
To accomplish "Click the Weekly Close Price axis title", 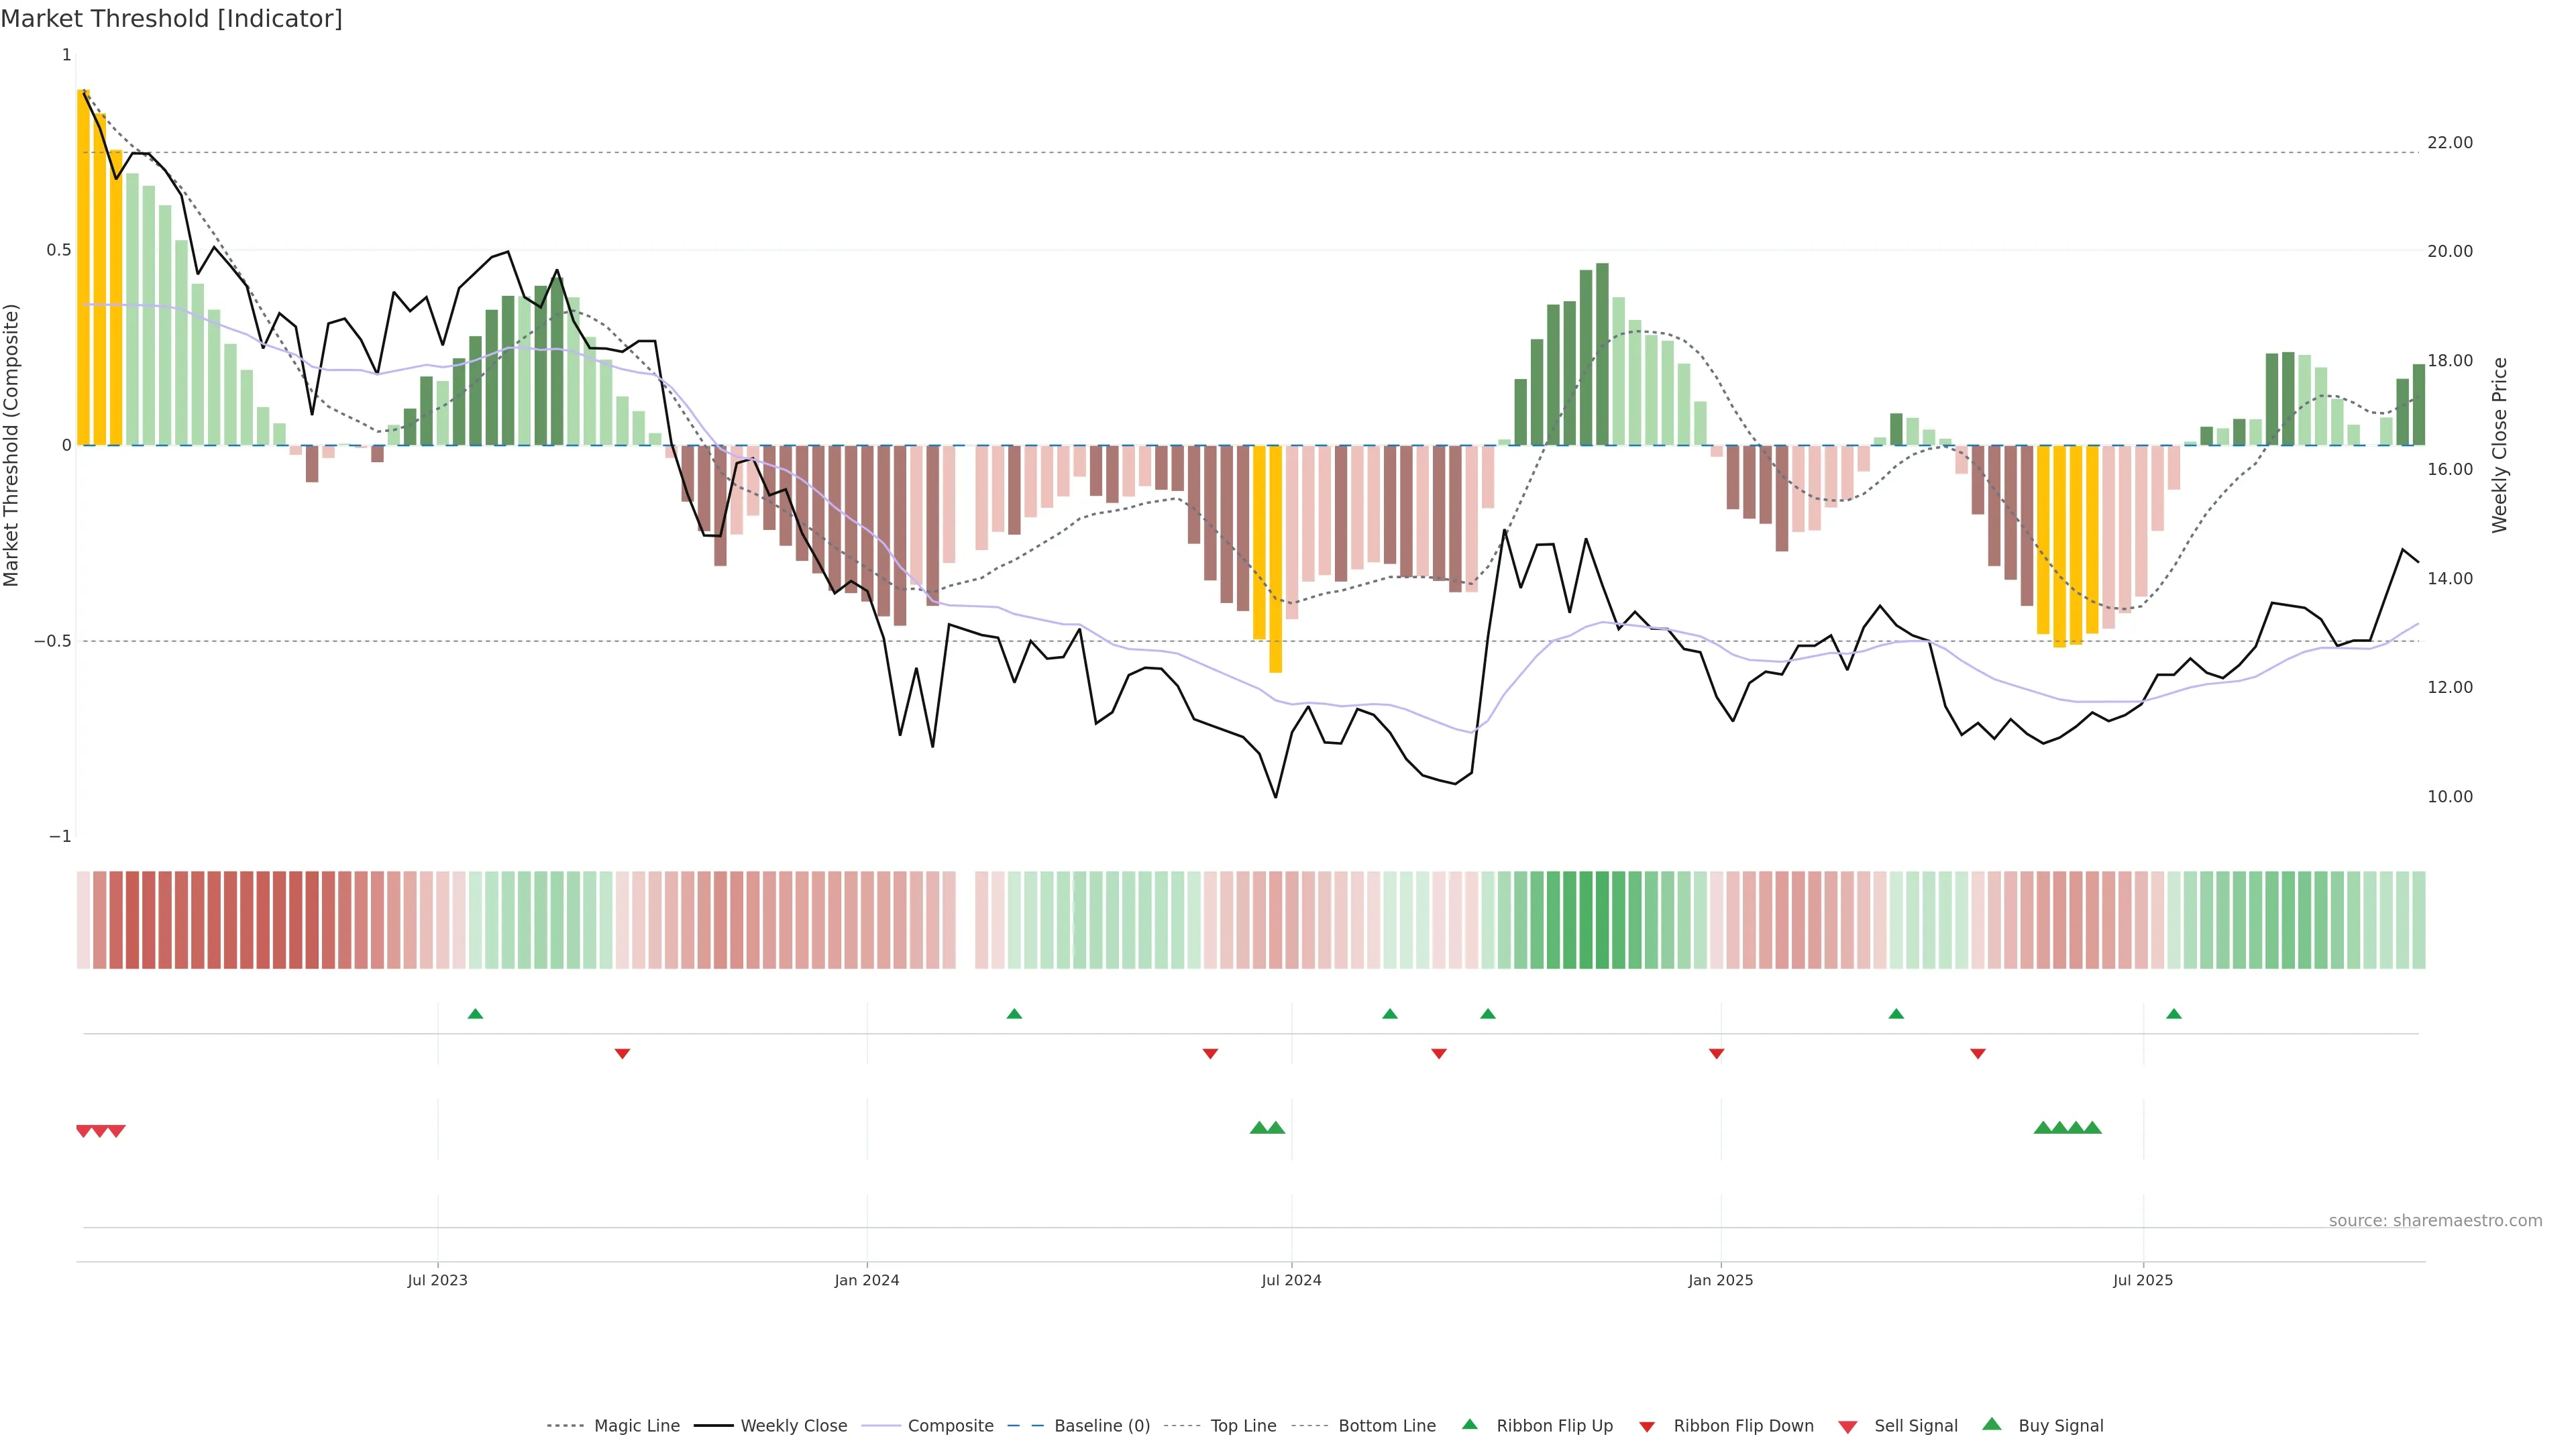I will [2499, 445].
